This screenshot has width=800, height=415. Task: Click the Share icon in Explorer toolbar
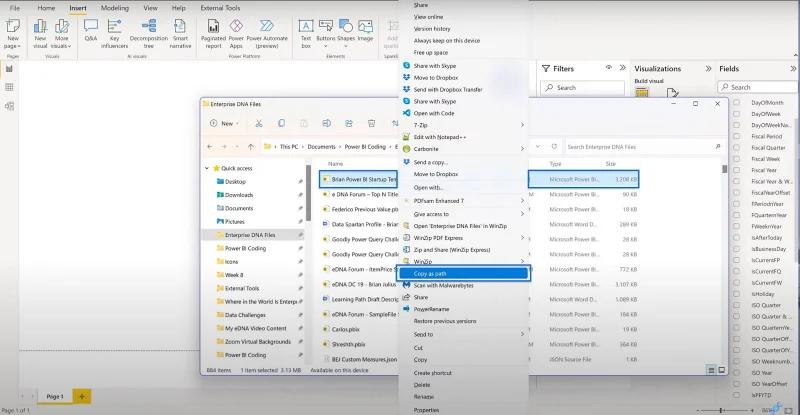click(x=349, y=123)
